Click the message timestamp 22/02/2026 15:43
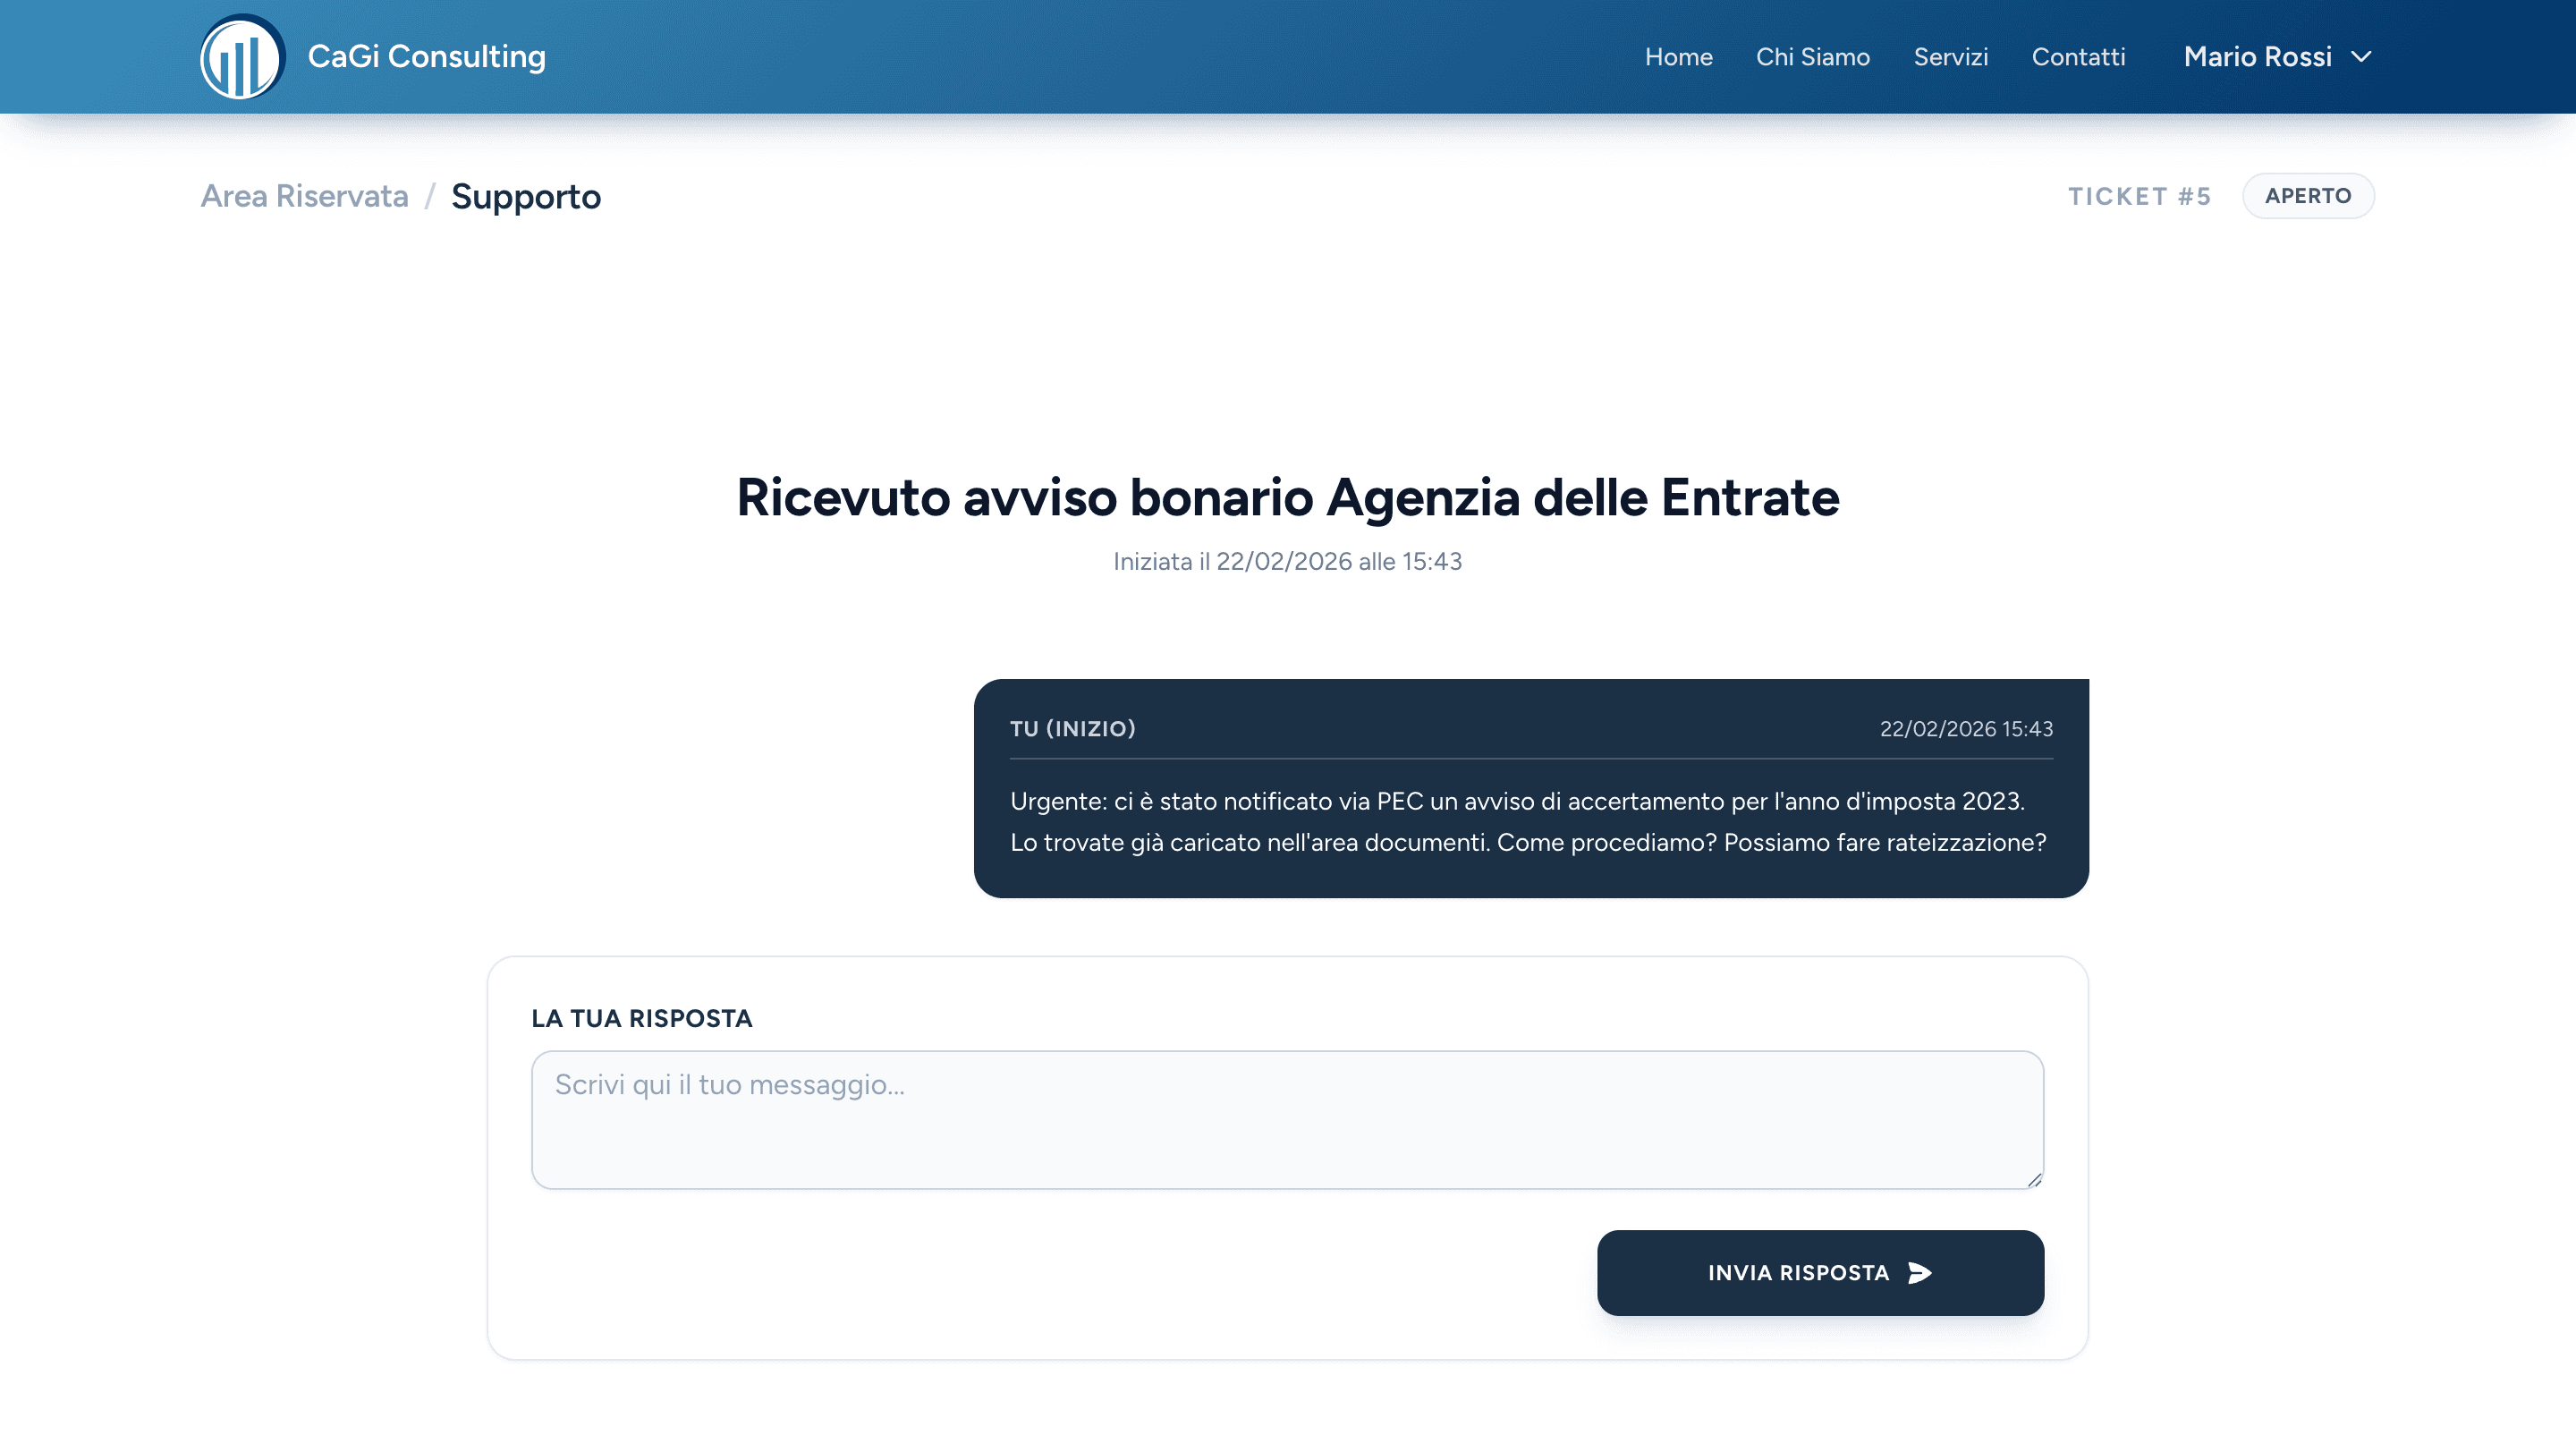2576x1452 pixels. click(1965, 729)
